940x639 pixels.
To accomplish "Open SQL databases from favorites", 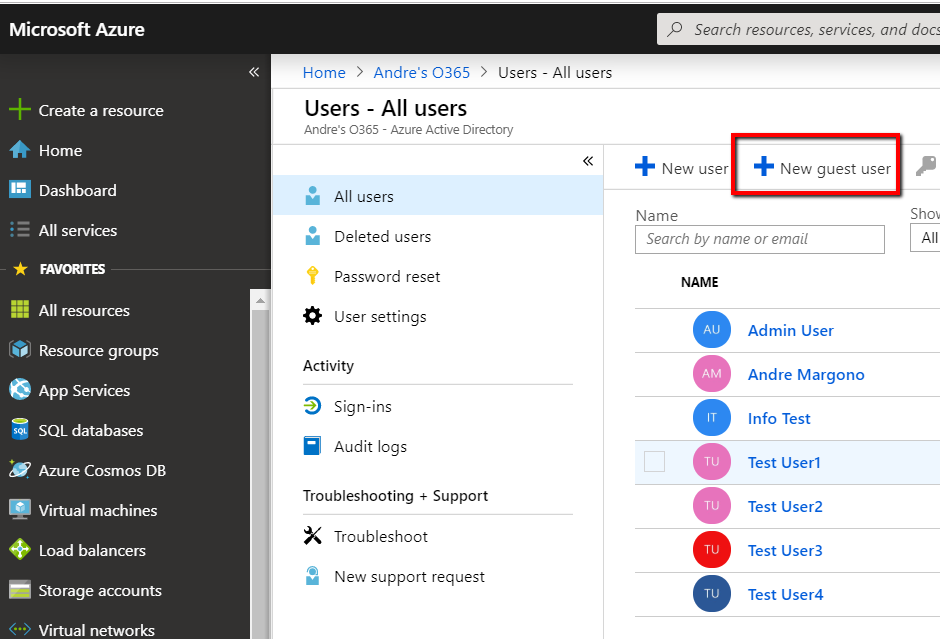I will (x=90, y=430).
